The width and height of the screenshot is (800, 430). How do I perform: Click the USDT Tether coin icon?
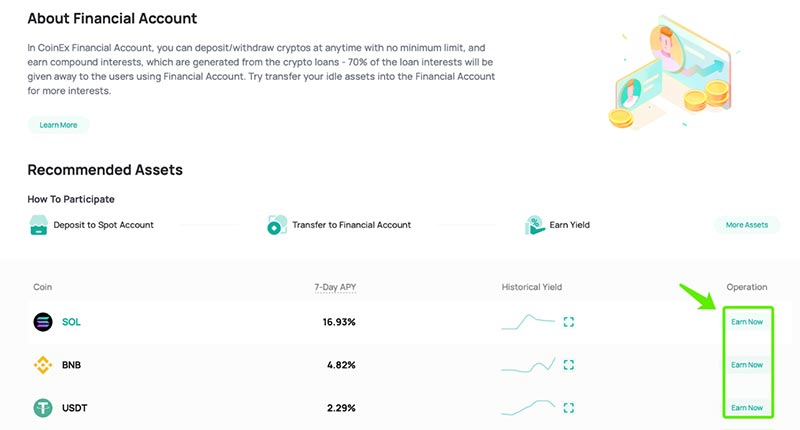43,407
